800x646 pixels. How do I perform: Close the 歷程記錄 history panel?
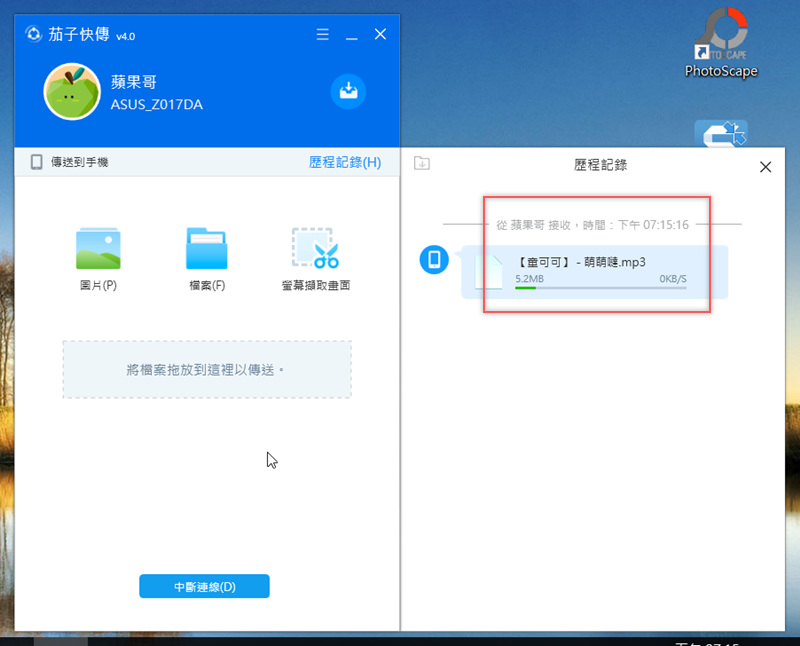765,167
